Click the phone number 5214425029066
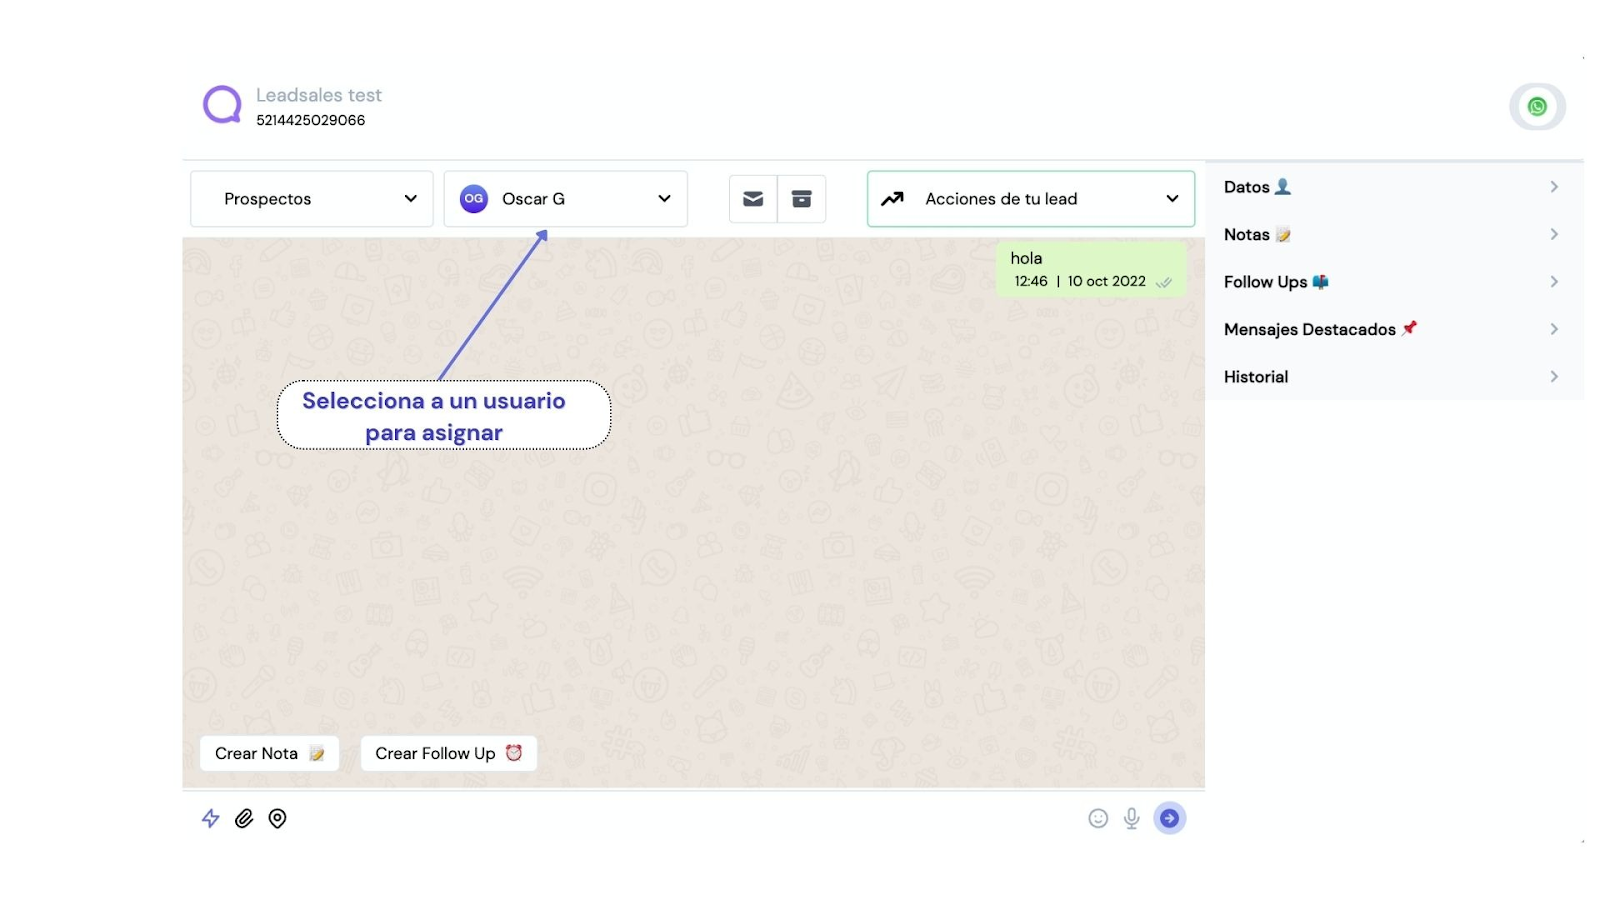The height and width of the screenshot is (900, 1600). click(x=311, y=120)
